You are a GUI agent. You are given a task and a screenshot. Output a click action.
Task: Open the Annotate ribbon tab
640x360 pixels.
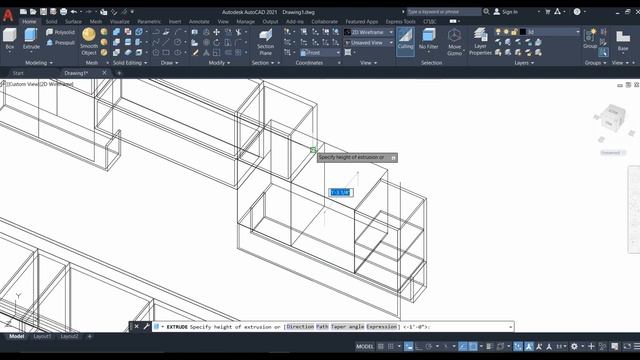pos(199,21)
